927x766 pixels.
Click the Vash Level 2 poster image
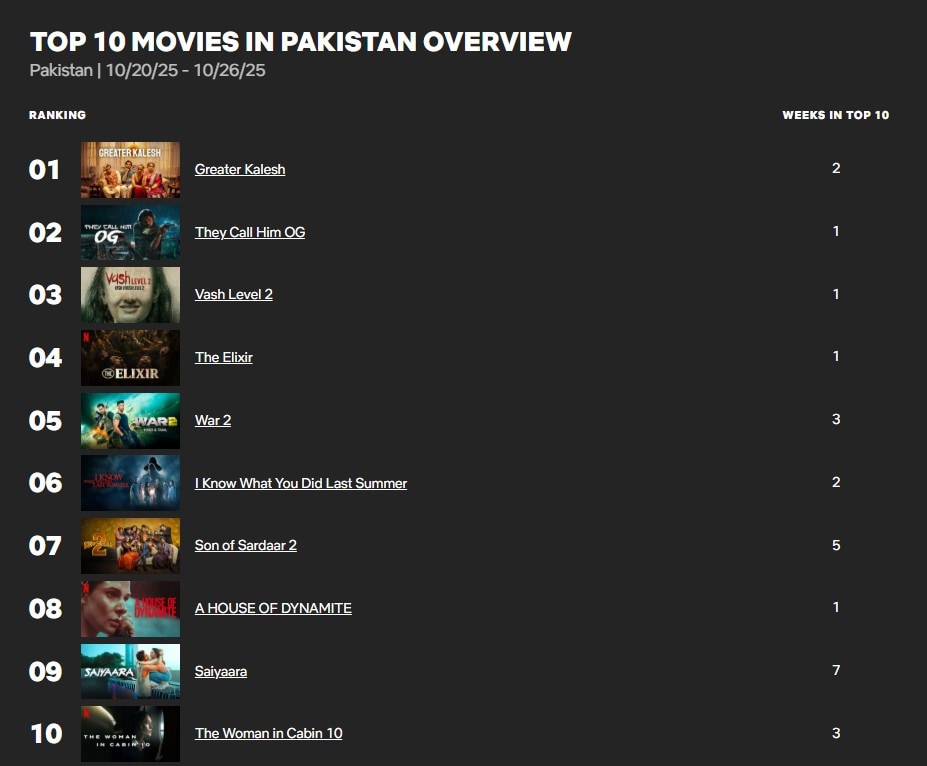[x=130, y=295]
